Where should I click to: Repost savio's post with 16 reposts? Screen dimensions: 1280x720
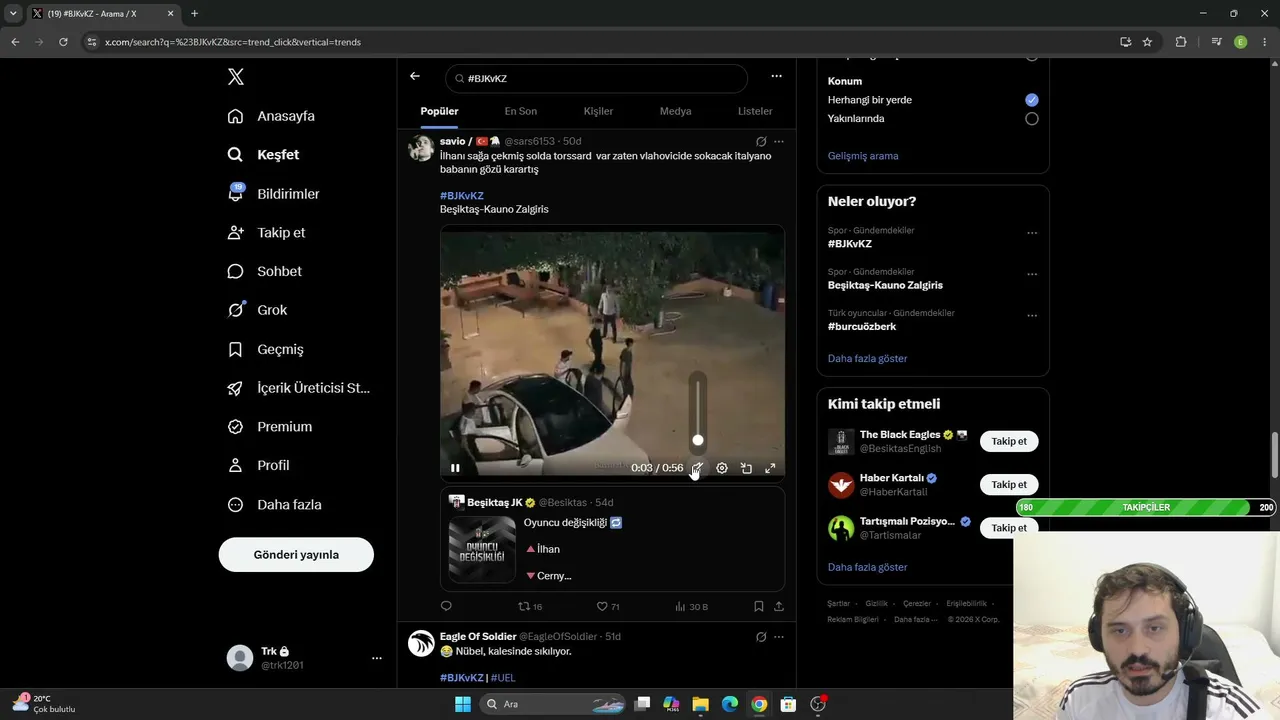[x=529, y=606]
